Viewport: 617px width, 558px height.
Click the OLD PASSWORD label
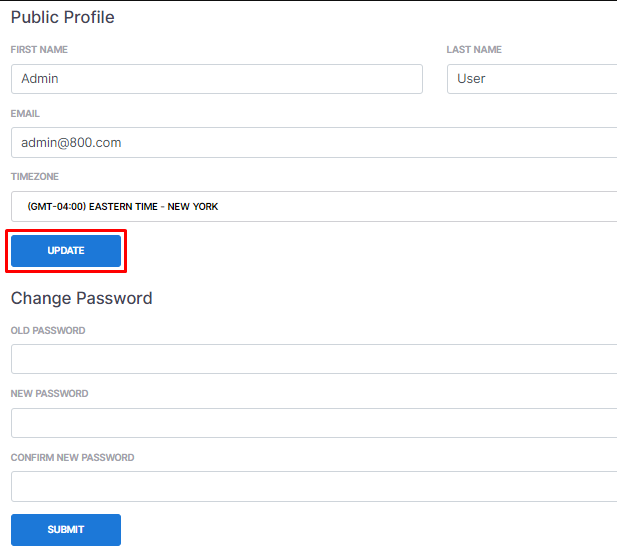[48, 331]
